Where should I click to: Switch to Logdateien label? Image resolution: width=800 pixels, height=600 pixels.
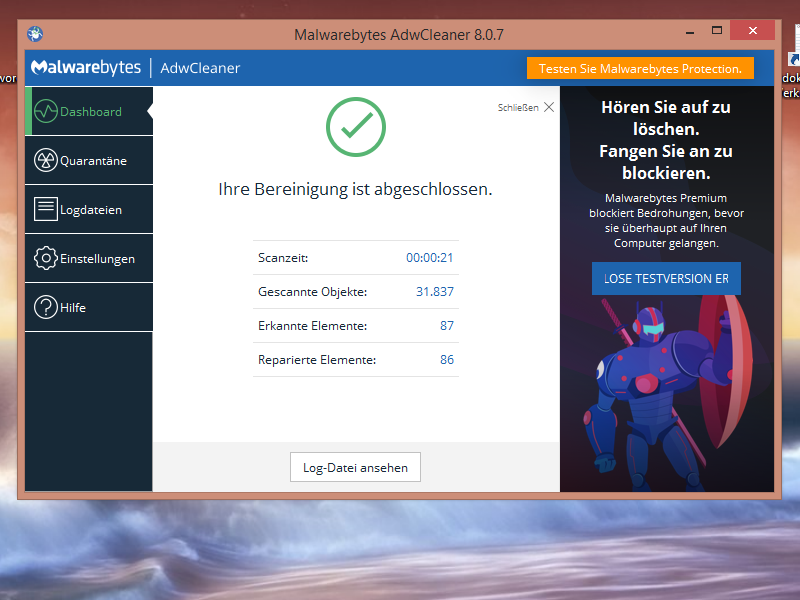[x=91, y=210]
